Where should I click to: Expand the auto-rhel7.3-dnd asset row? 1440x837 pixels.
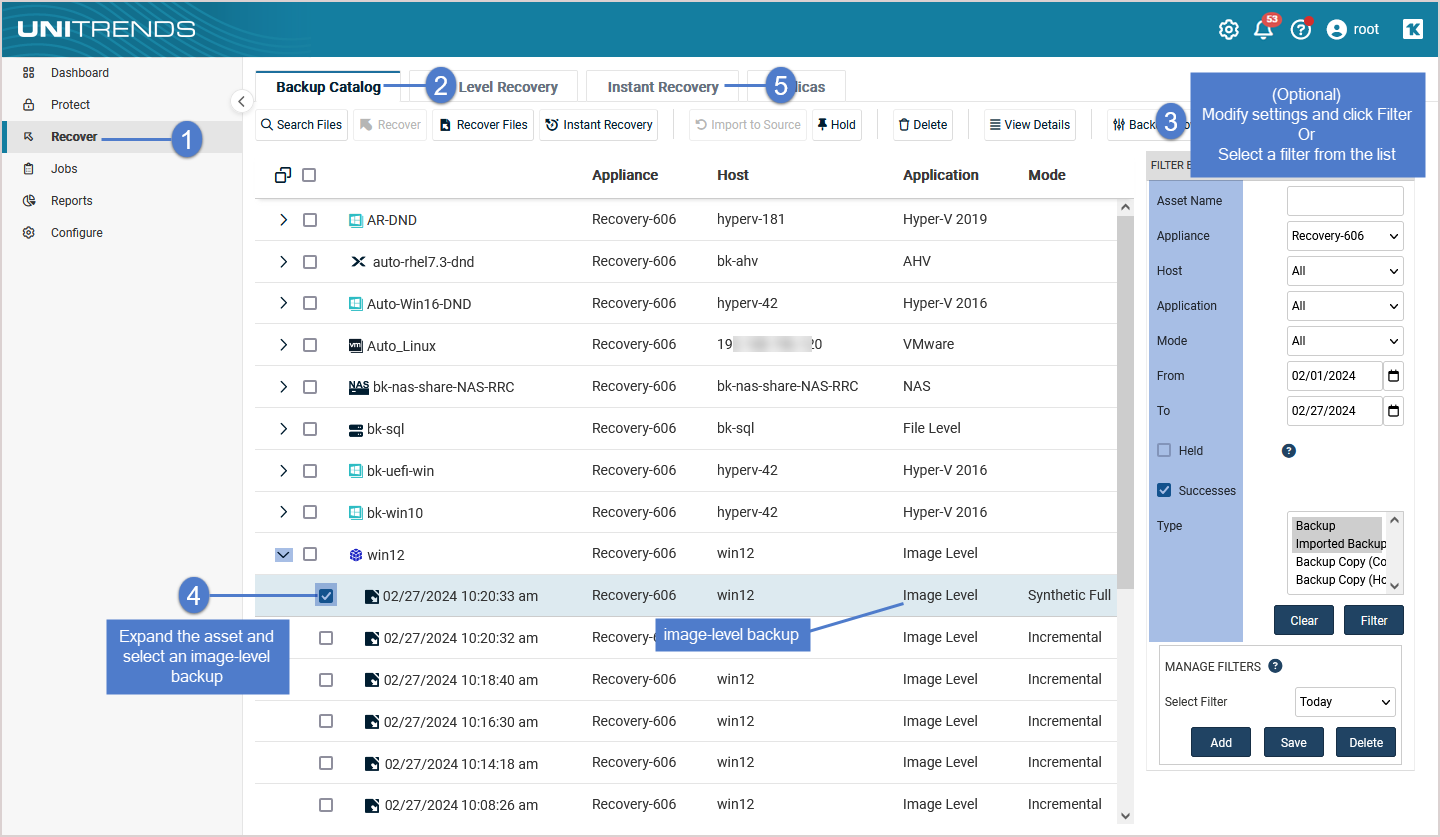(283, 262)
